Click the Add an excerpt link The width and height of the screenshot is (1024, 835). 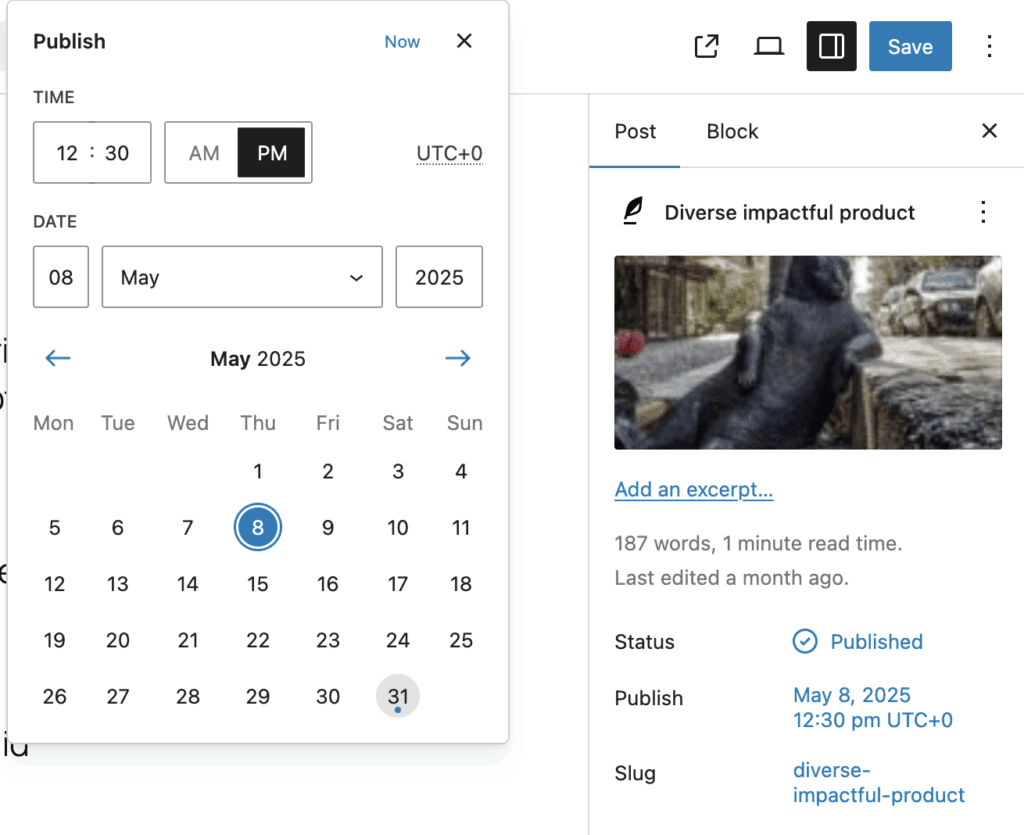(693, 489)
